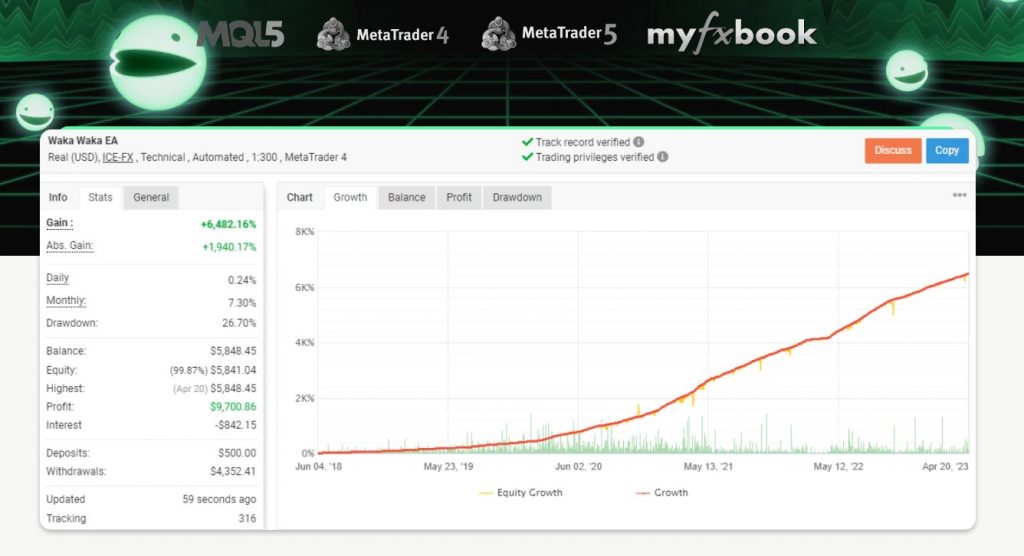Click info icon beside Trading privileges verified
1024x556 pixels.
pos(662,157)
